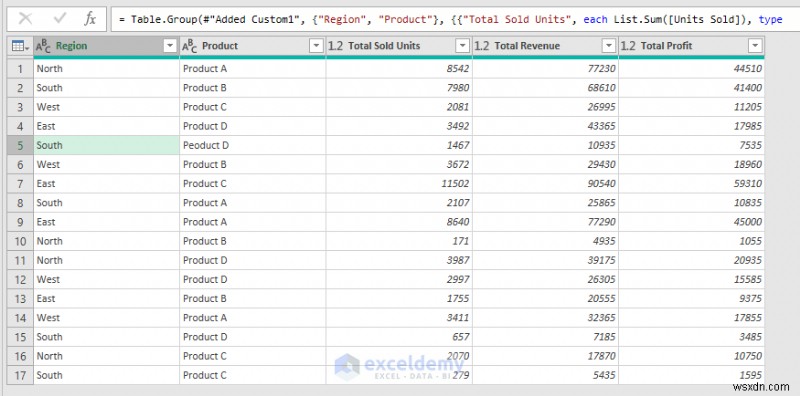Change Region column ABC data type icon
This screenshot has height=396, width=800.
click(43, 46)
